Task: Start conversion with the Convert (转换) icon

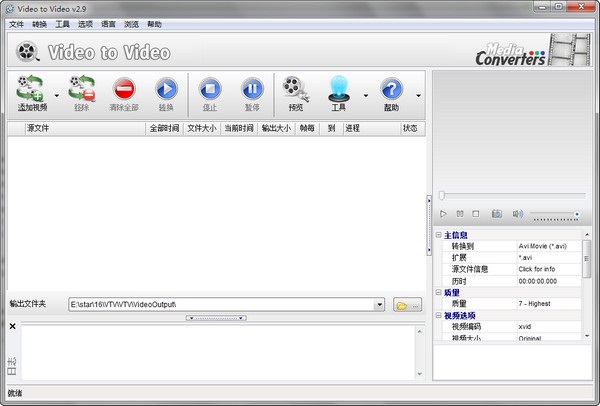Action: coord(166,90)
